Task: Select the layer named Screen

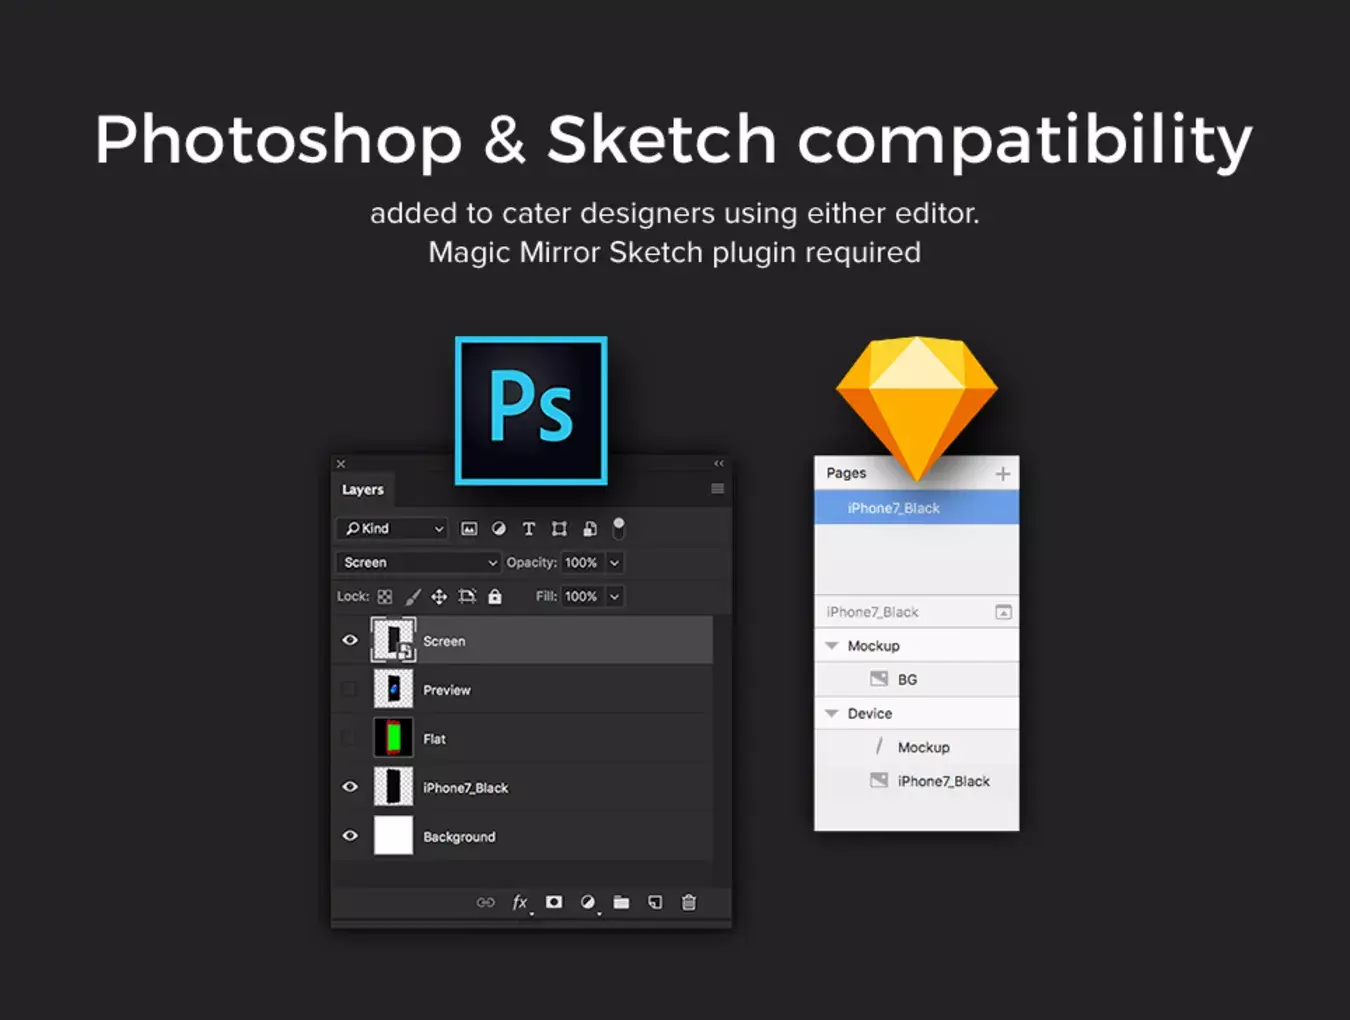Action: (444, 642)
